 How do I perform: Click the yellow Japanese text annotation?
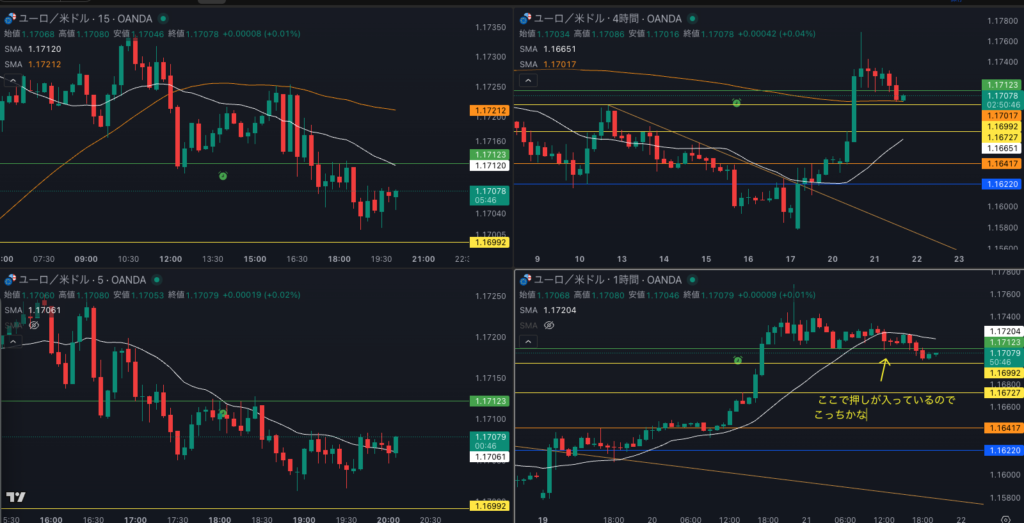886,407
